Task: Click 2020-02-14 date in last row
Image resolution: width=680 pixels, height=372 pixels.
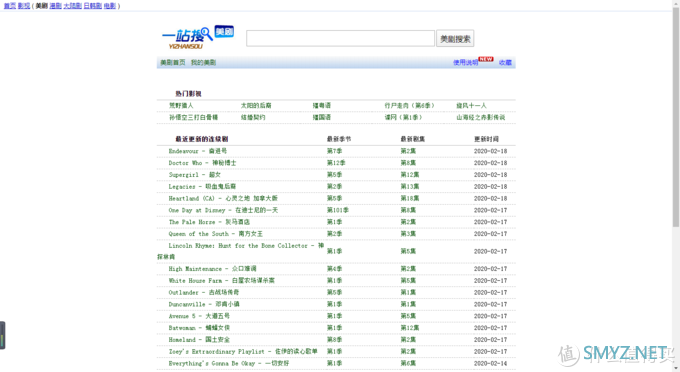Action: (490, 363)
